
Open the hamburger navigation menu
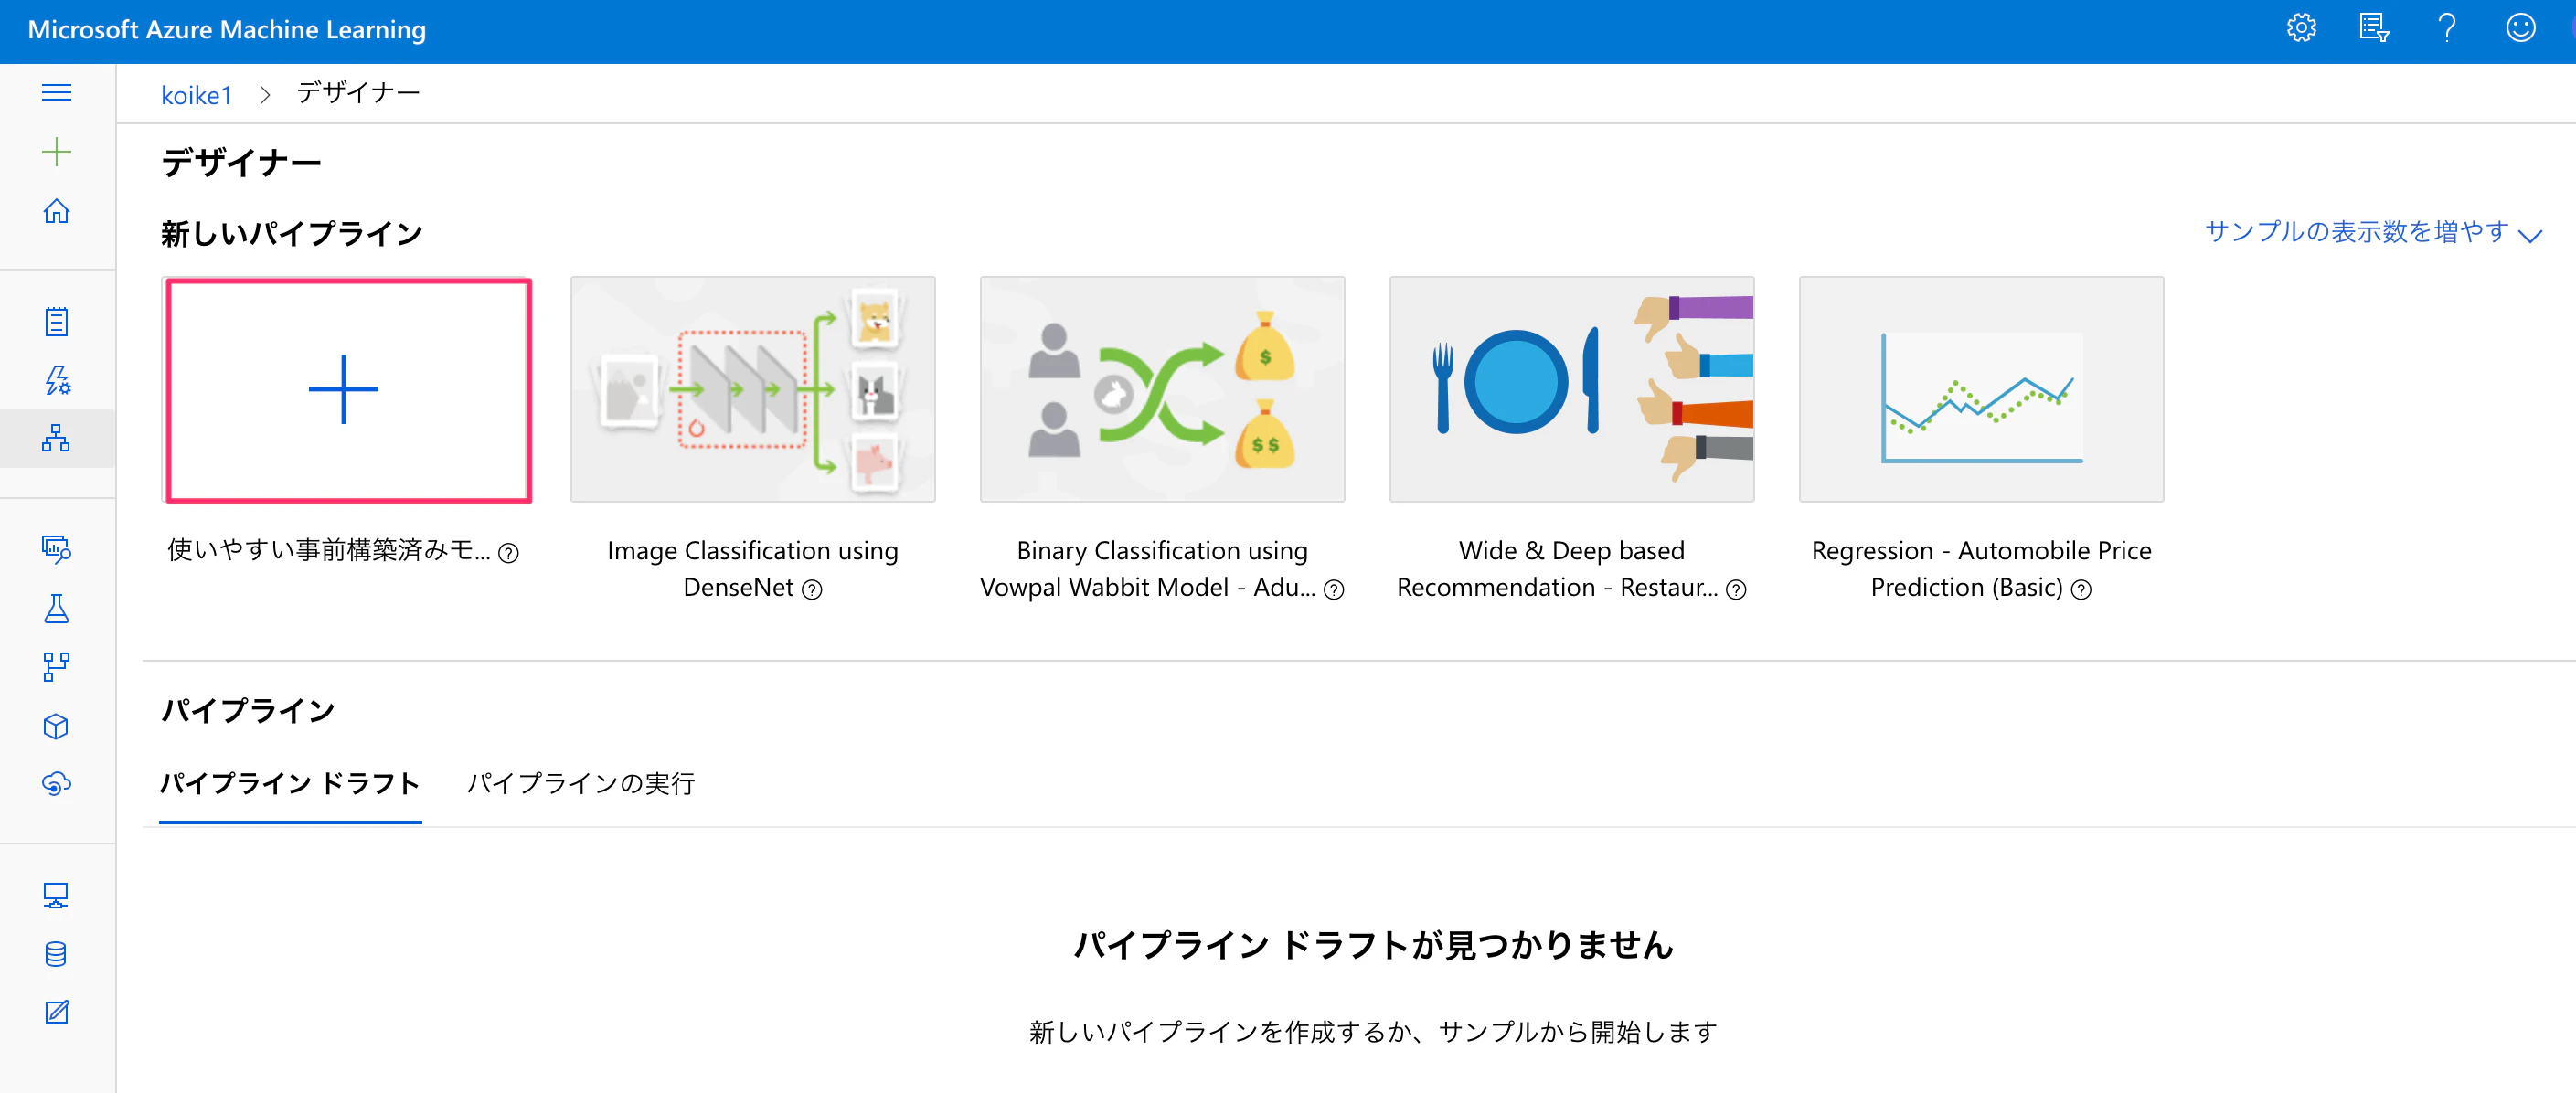click(56, 93)
